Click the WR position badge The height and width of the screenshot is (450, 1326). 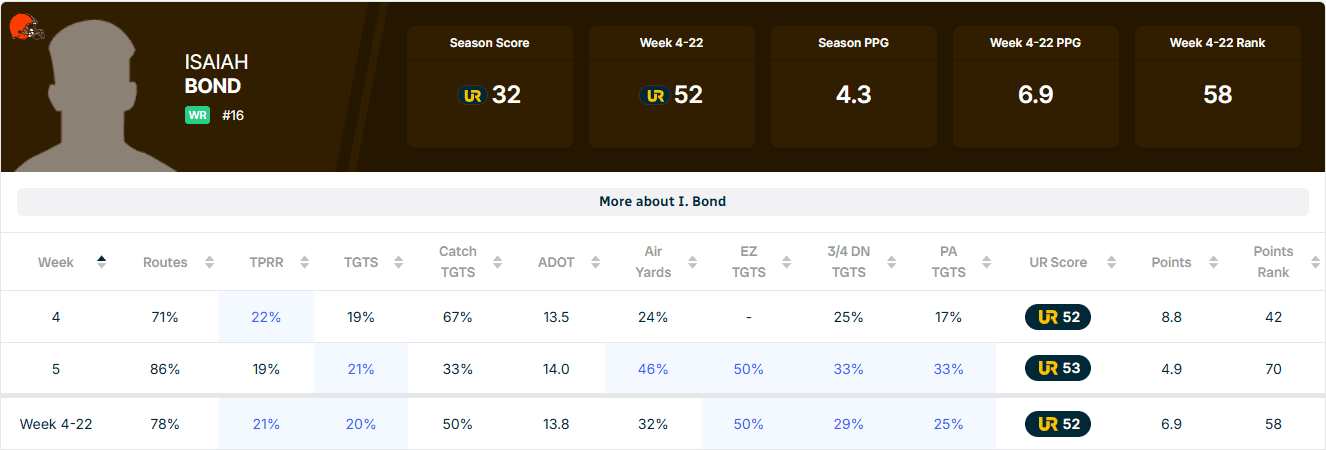click(197, 115)
